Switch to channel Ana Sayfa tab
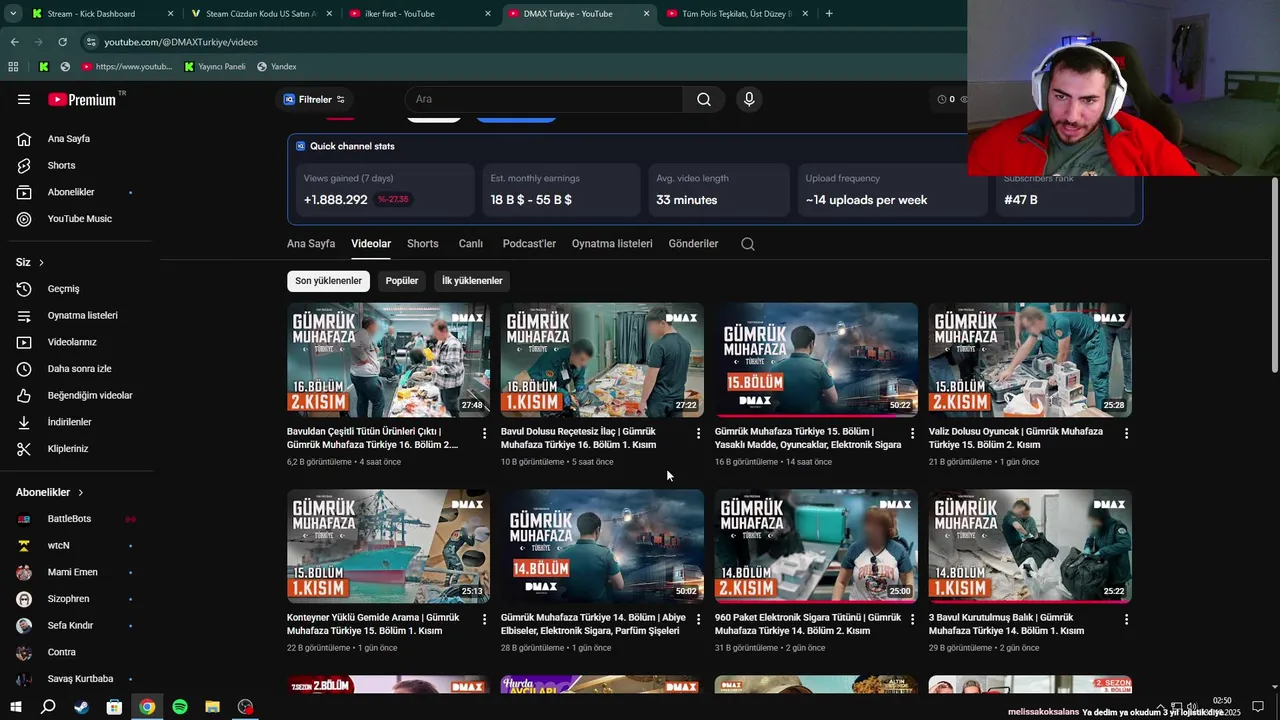Screen dimensions: 1280x720 [311, 244]
